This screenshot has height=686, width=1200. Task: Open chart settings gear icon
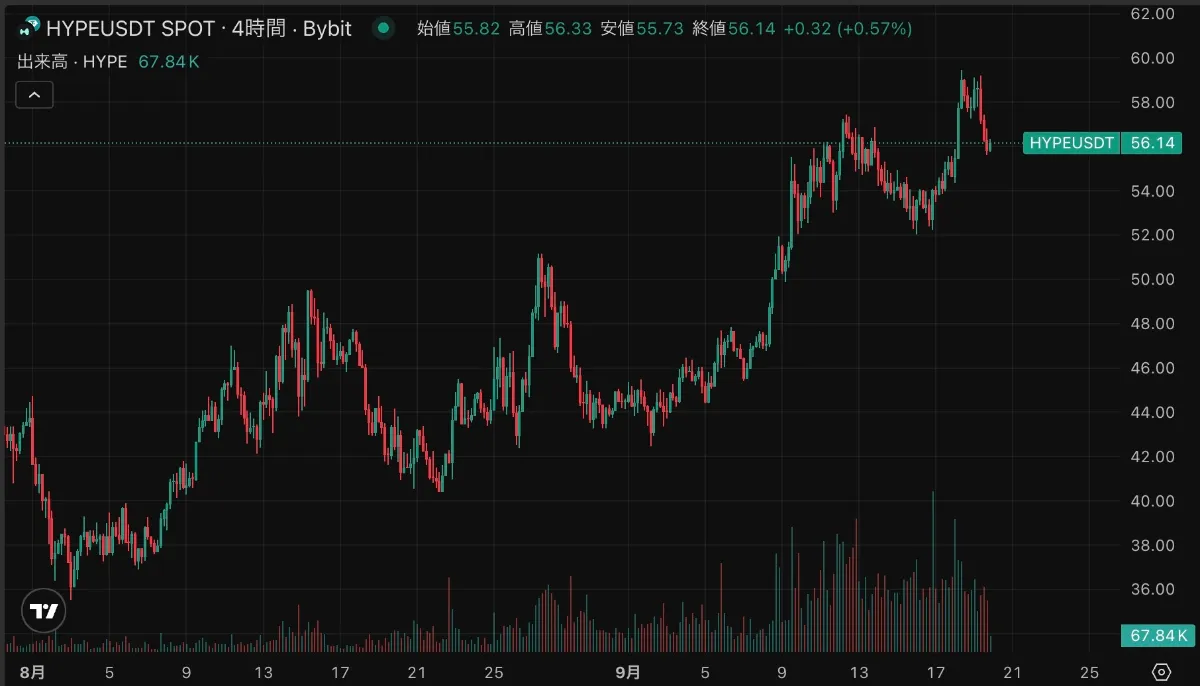[x=1161, y=671]
